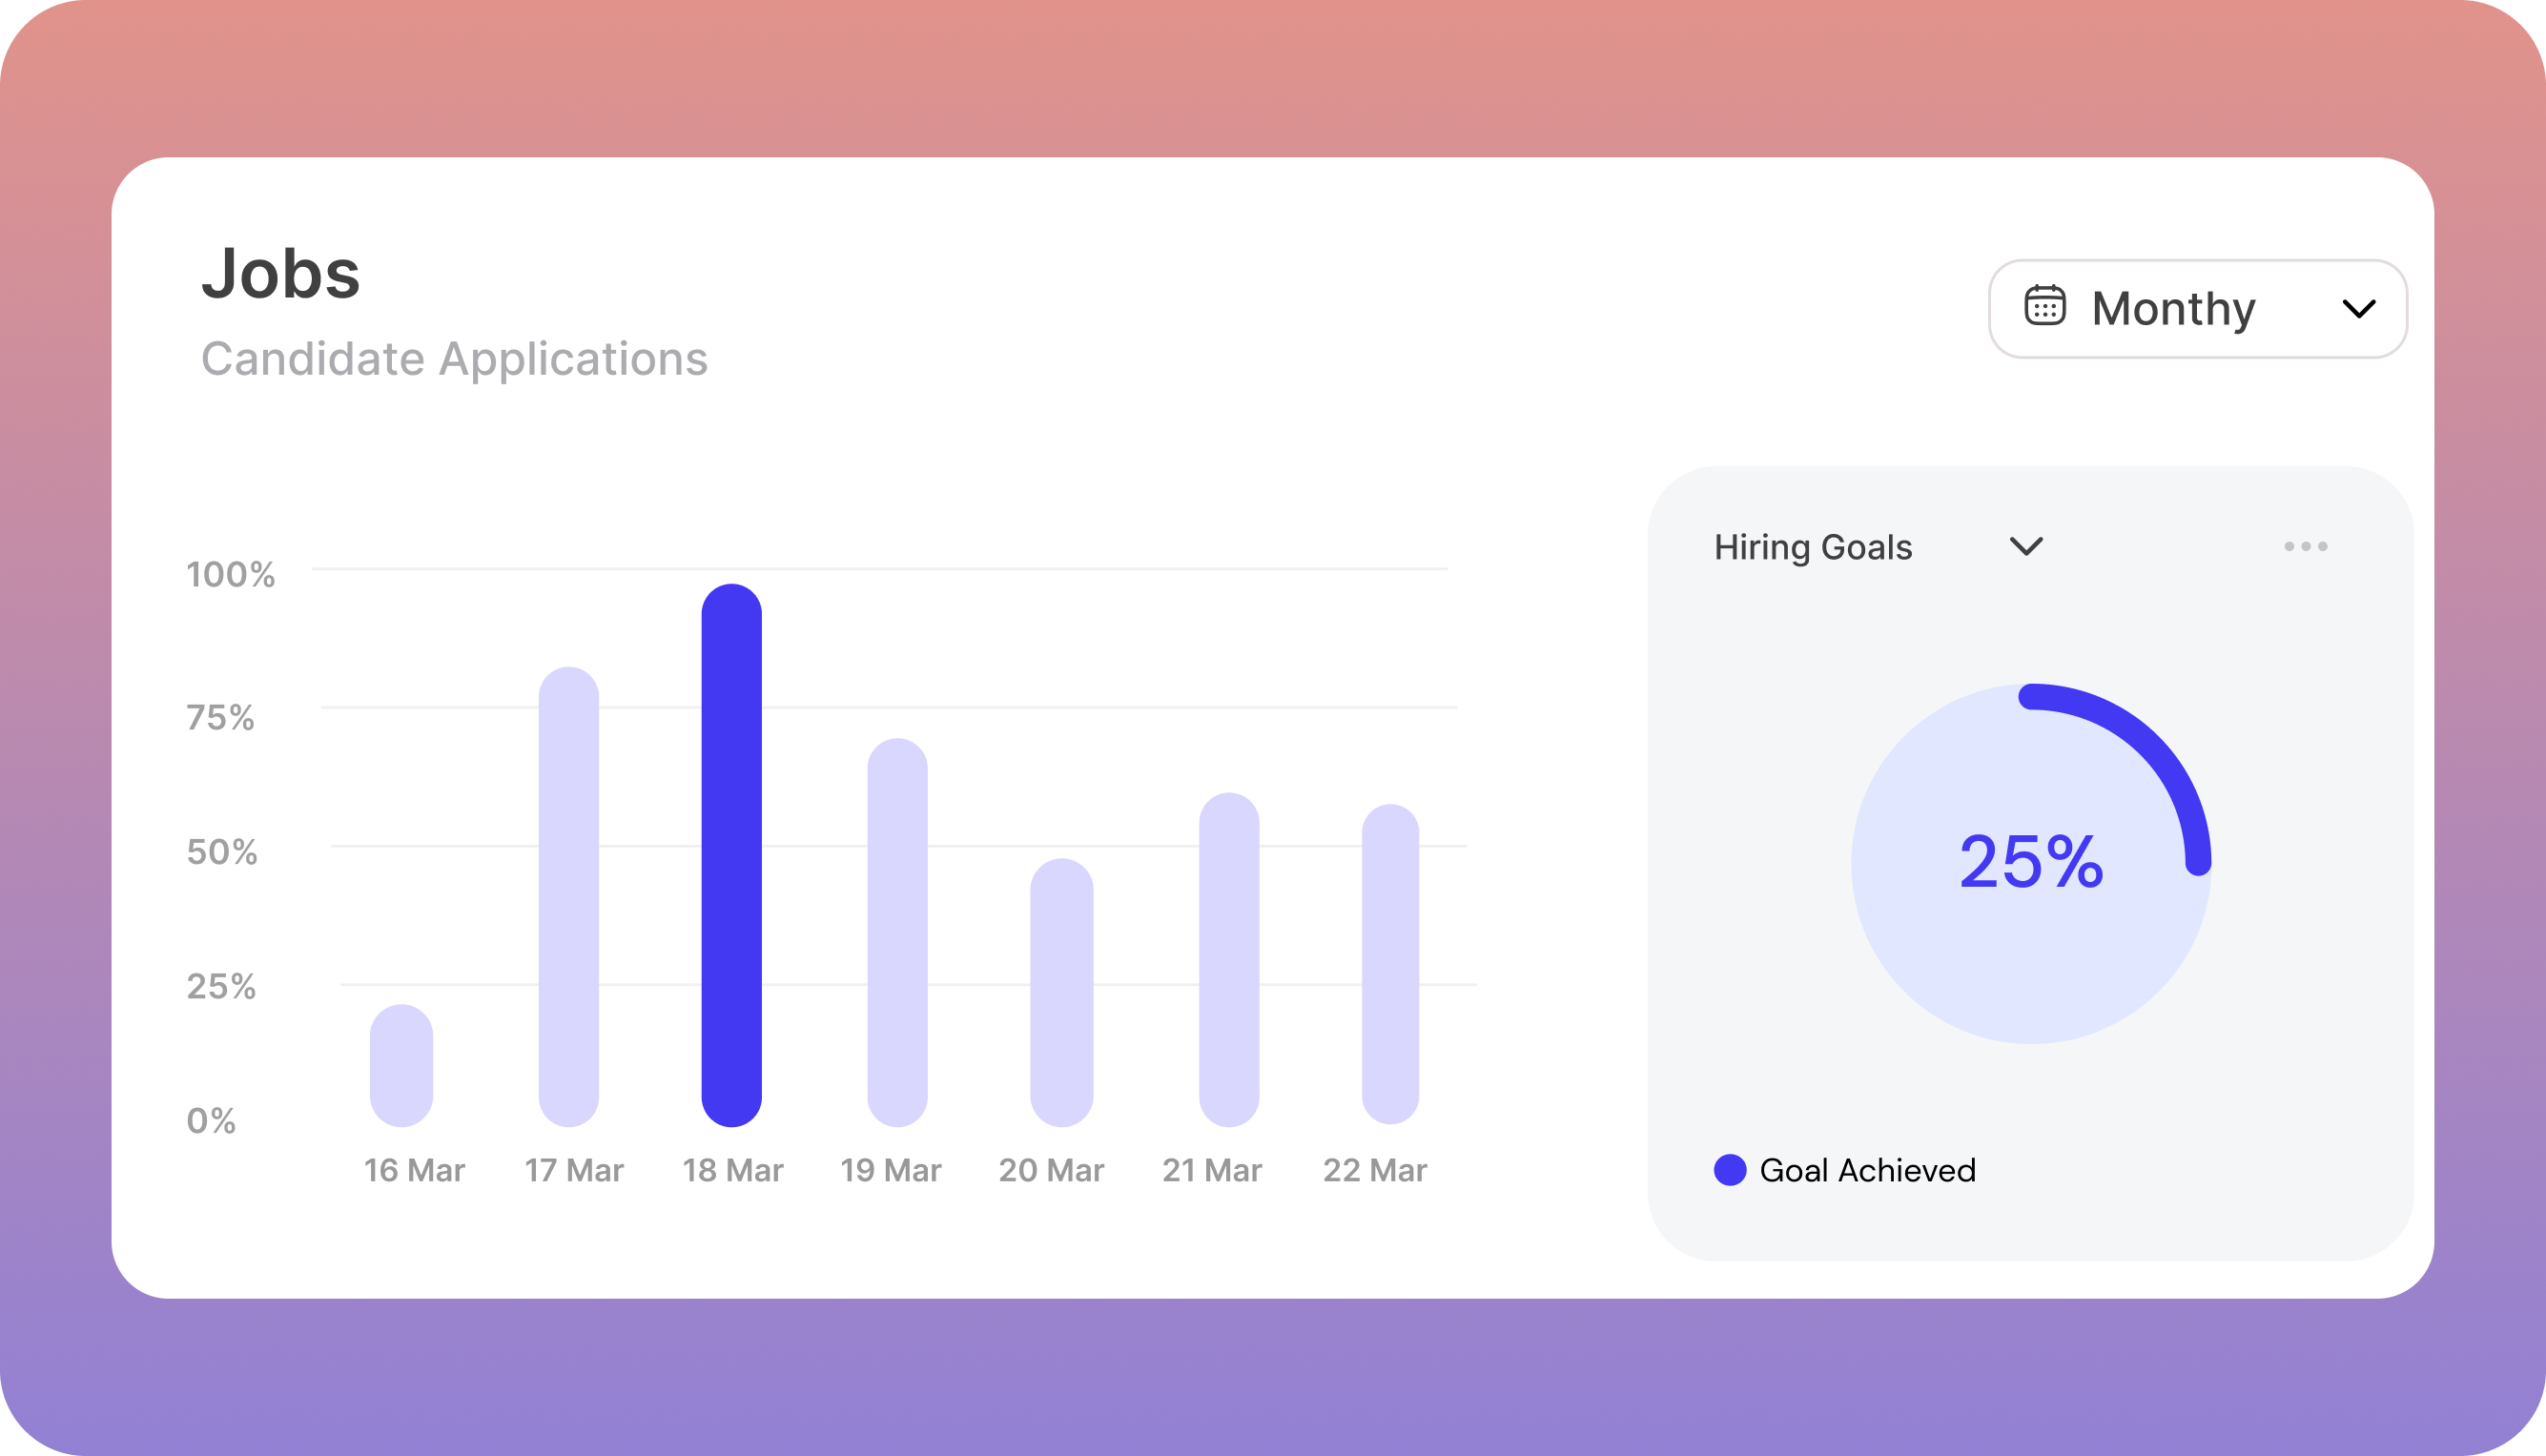Select the highlighted 18 Mar bar
Viewport: 2546px width, 1456px height.
[731, 855]
